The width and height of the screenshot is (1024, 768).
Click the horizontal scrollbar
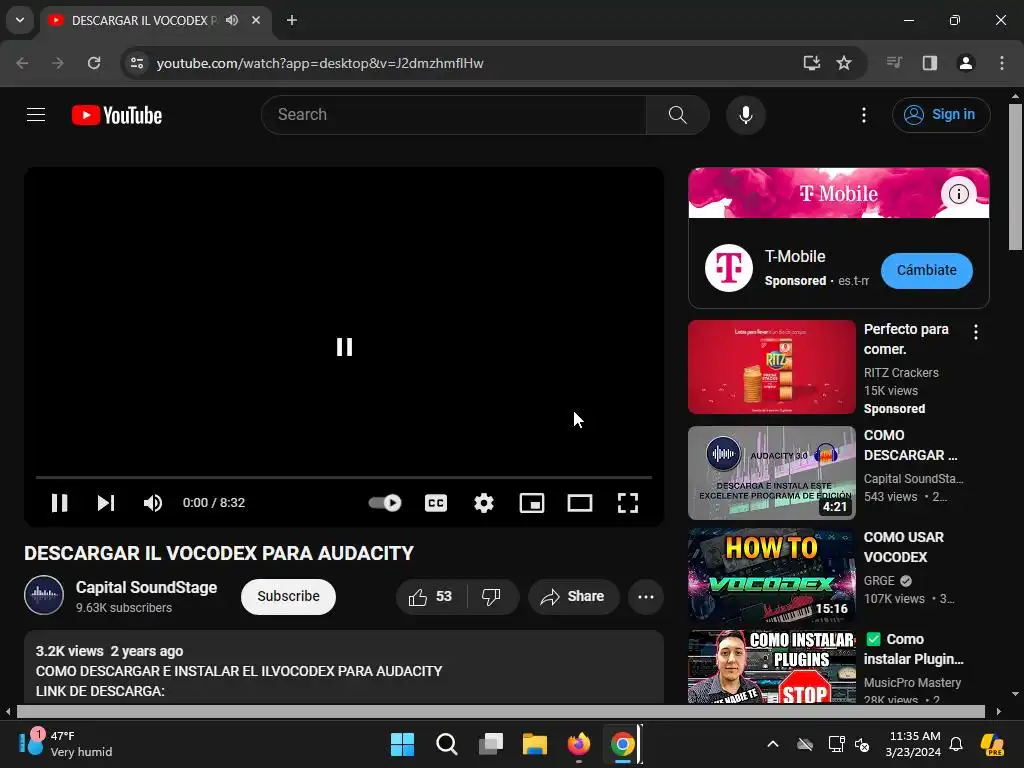click(x=500, y=711)
